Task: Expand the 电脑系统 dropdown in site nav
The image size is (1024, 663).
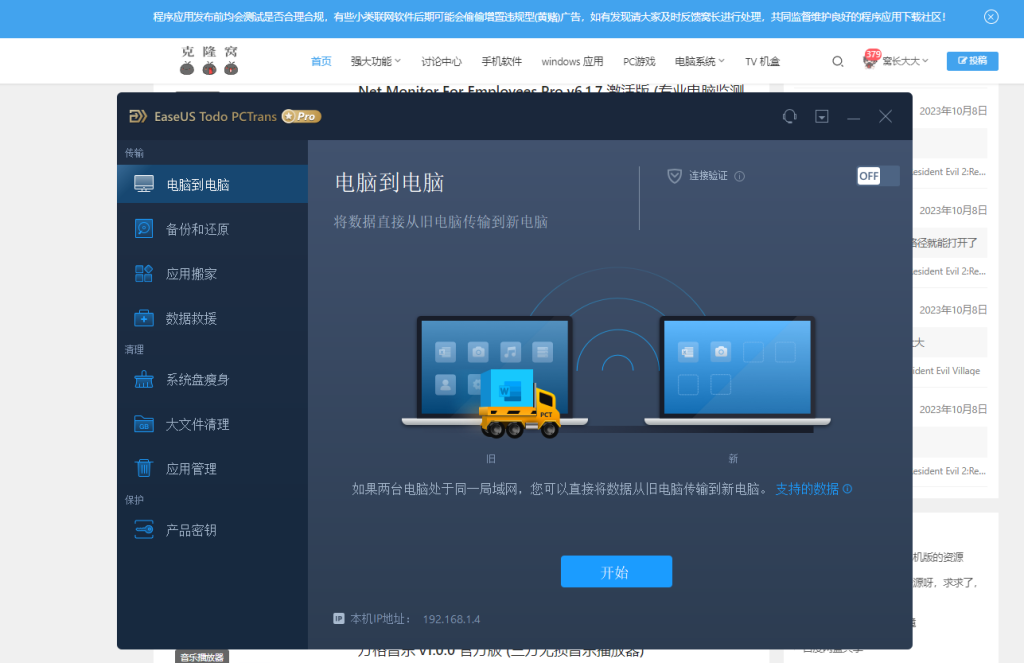Action: click(699, 61)
